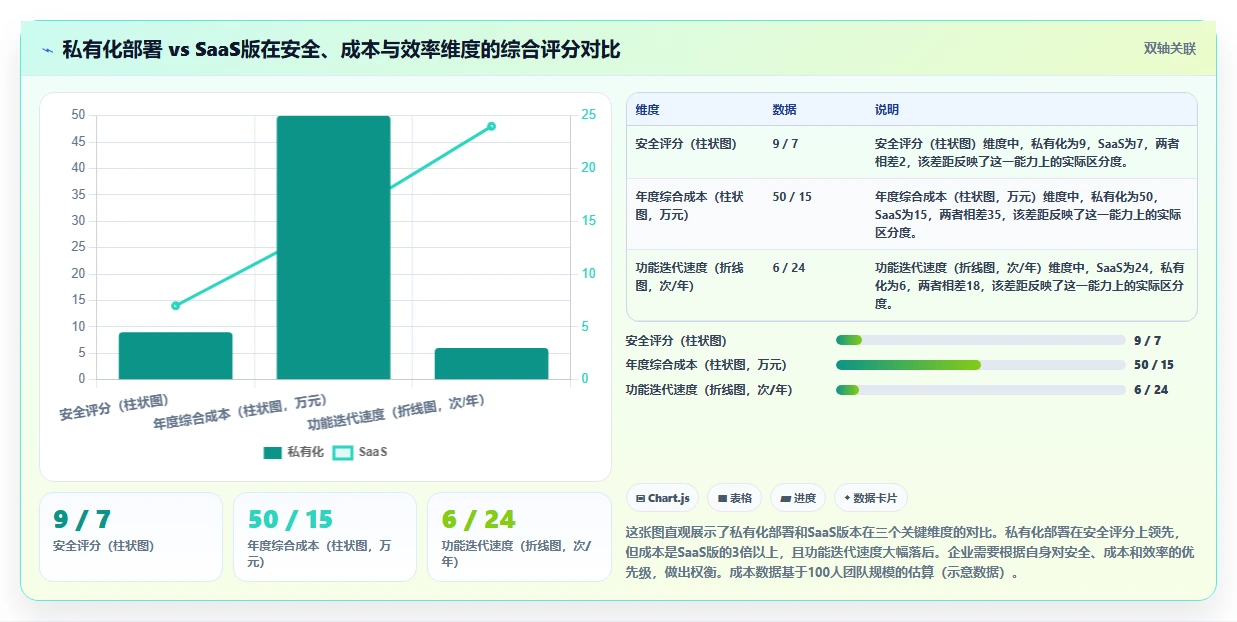Click the 9 / 7 cell in the table
This screenshot has width=1237, height=622.
coord(785,144)
